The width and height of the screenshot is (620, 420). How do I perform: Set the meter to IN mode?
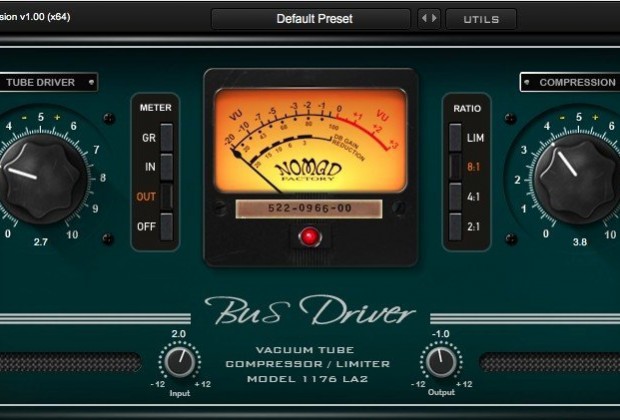click(x=166, y=167)
